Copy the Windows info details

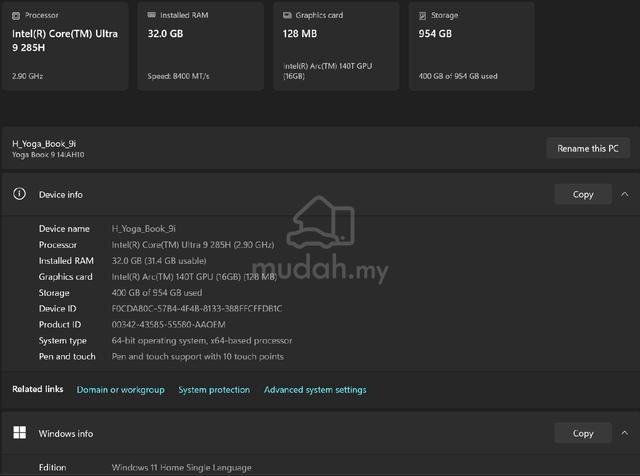pos(583,433)
